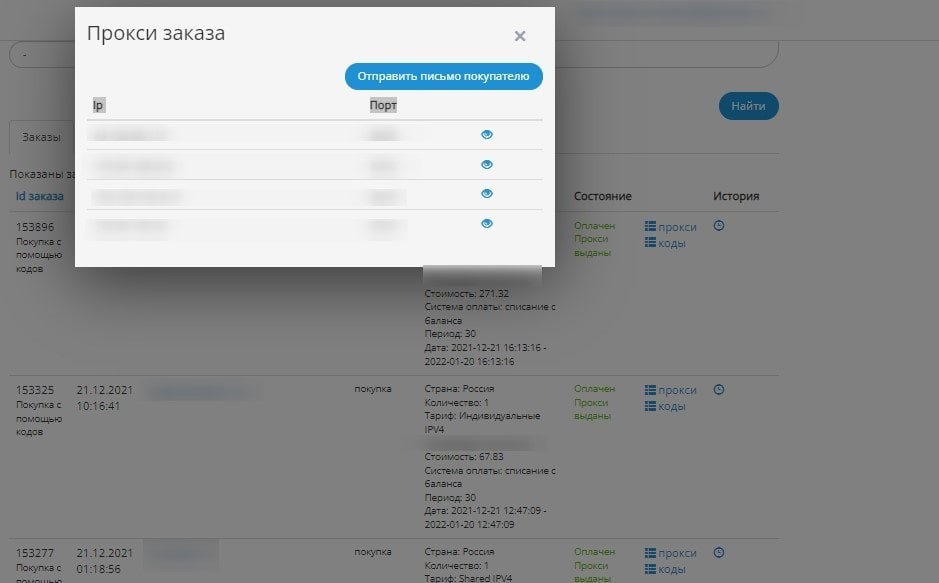This screenshot has height=583, width=939.
Task: Click order id 153325
Action: click(35, 390)
